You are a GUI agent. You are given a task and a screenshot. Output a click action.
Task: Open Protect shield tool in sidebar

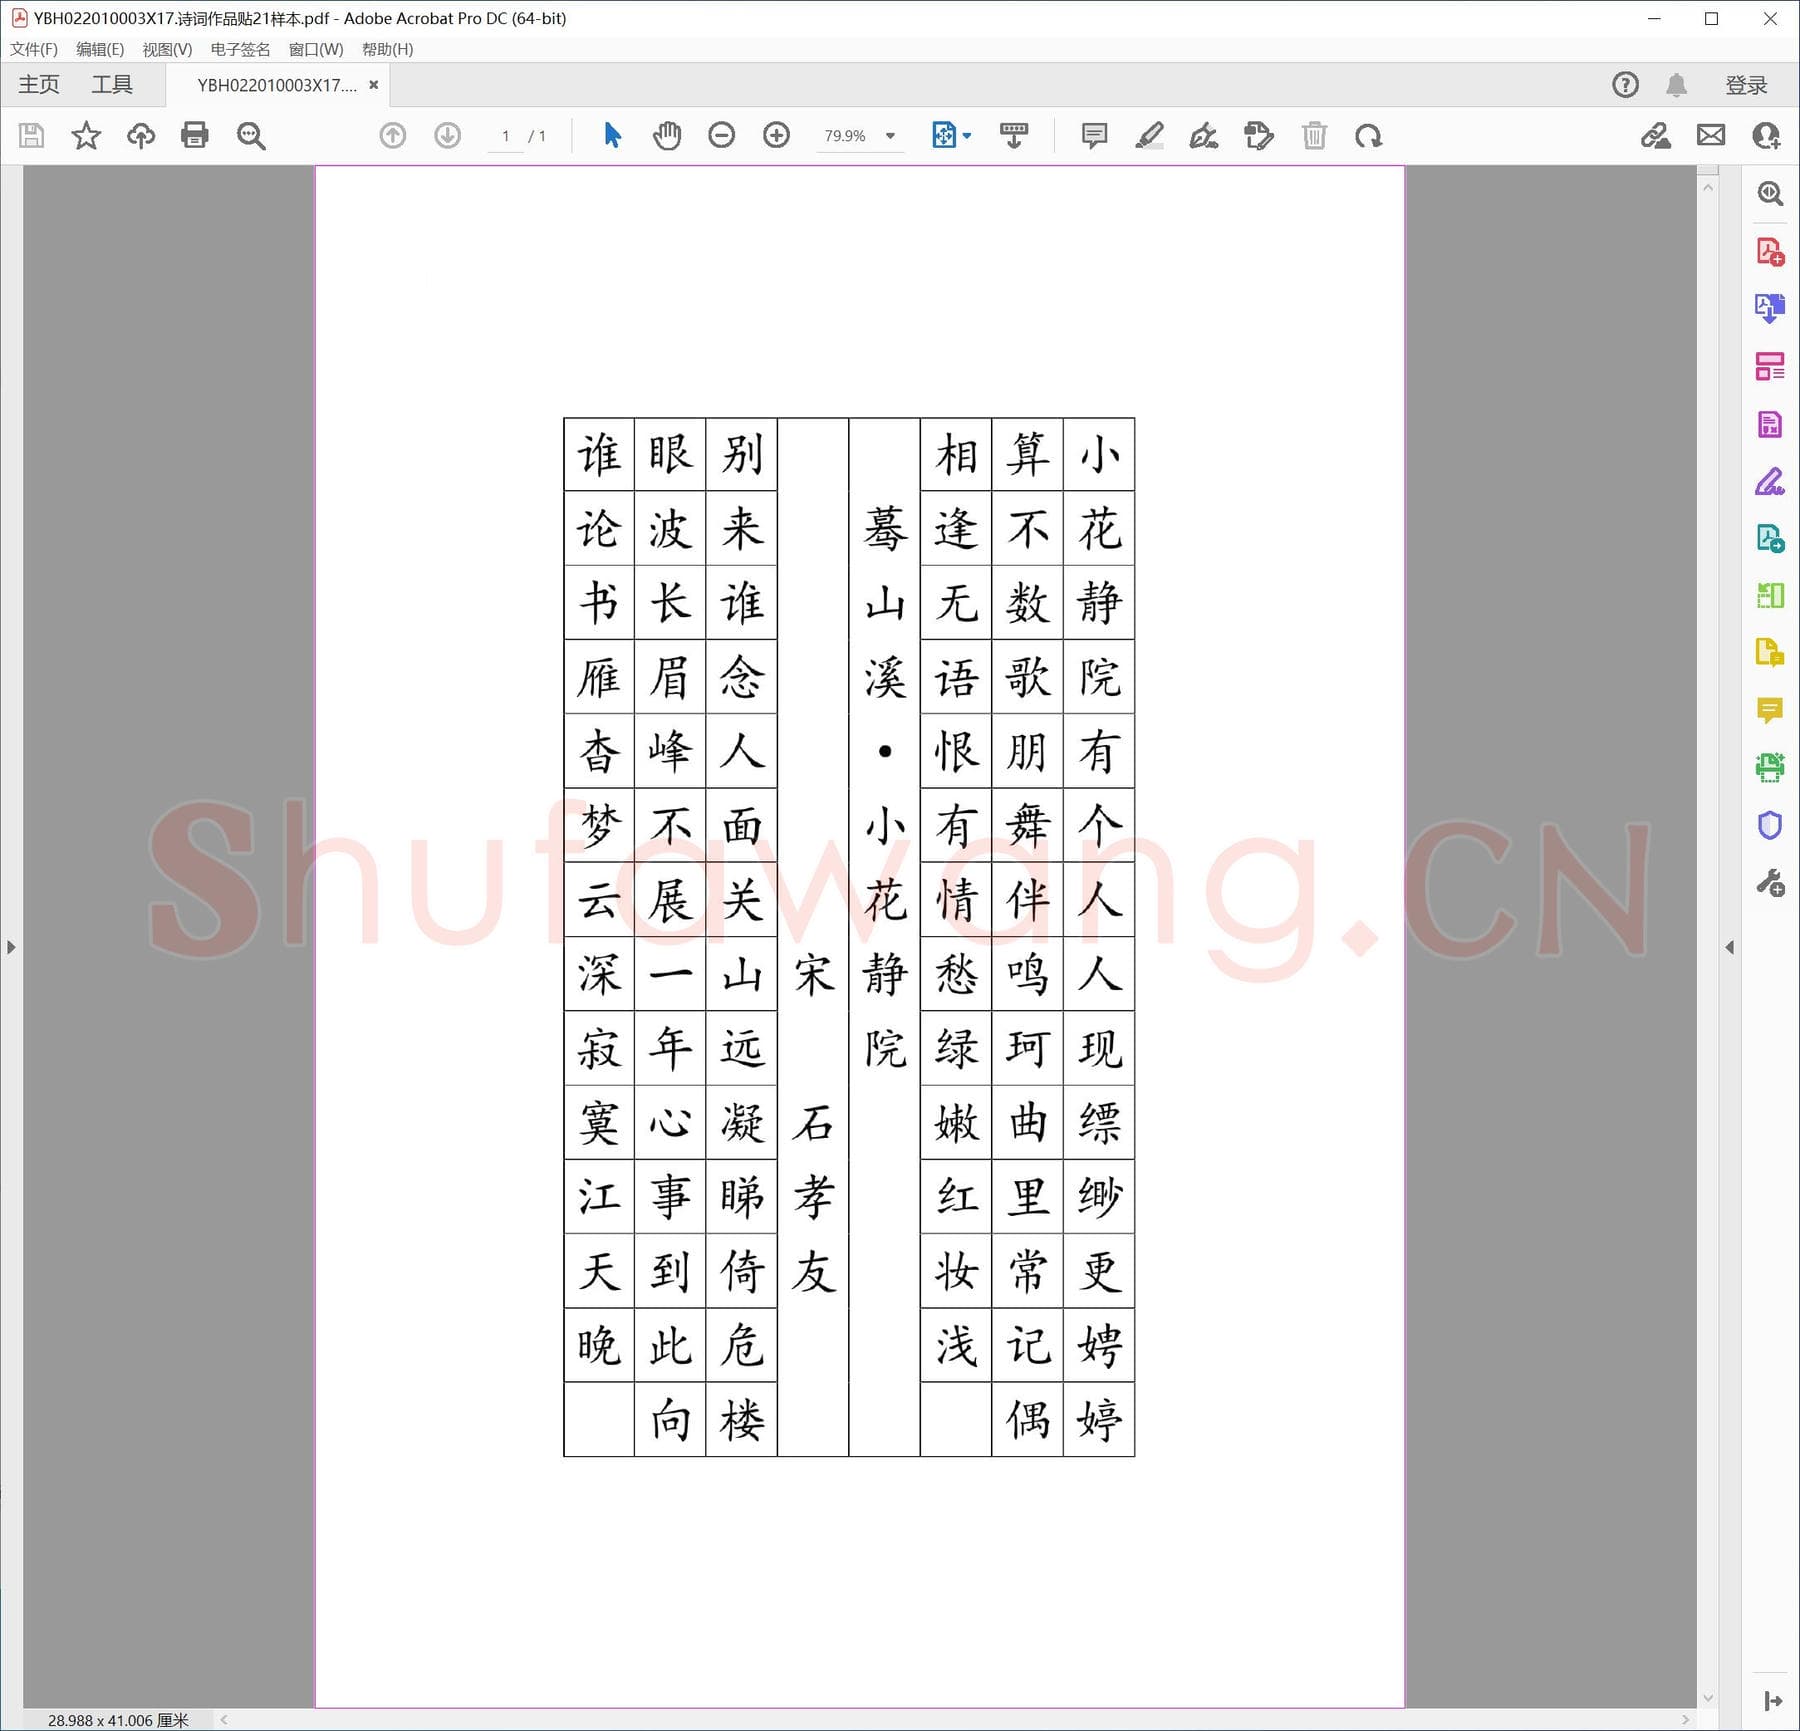coord(1770,826)
